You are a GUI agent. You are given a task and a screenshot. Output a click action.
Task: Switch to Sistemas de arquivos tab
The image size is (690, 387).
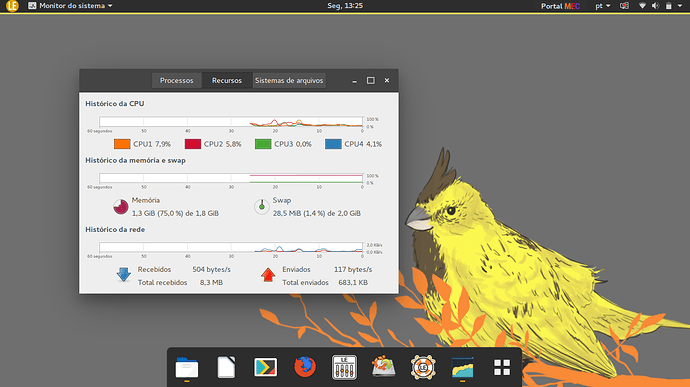289,81
